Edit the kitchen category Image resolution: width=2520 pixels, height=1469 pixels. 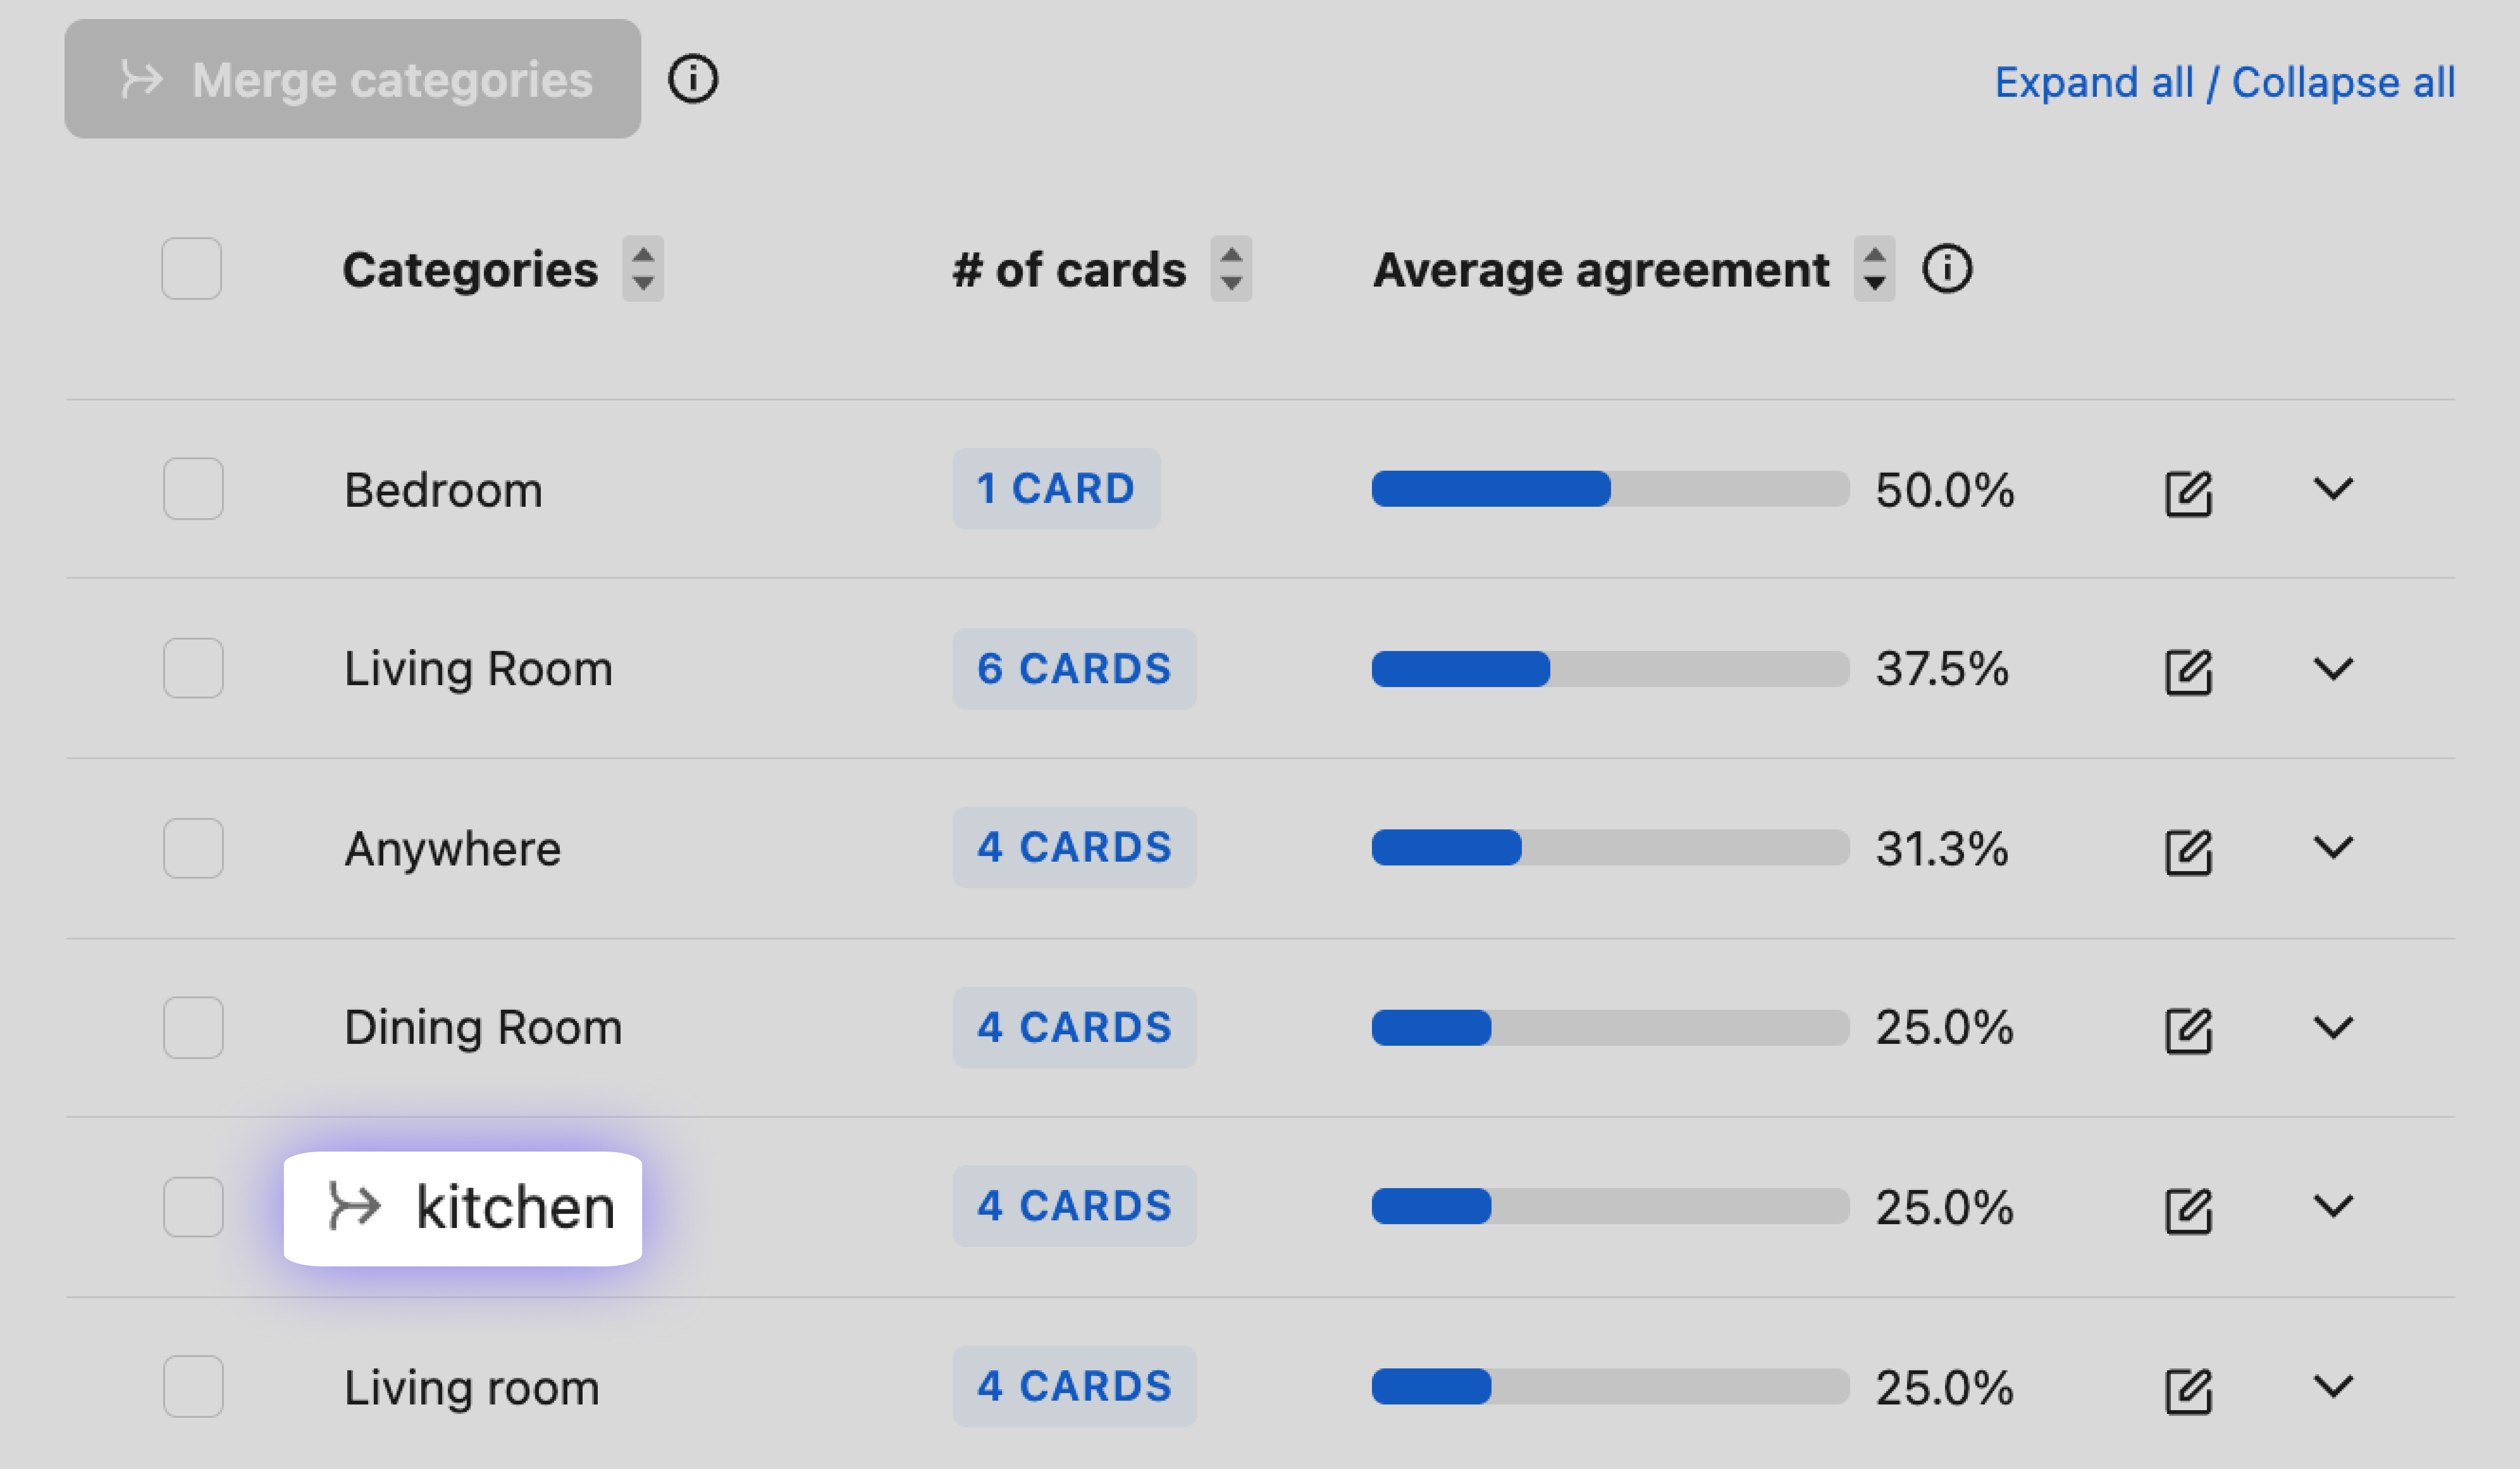pyautogui.click(x=2187, y=1210)
